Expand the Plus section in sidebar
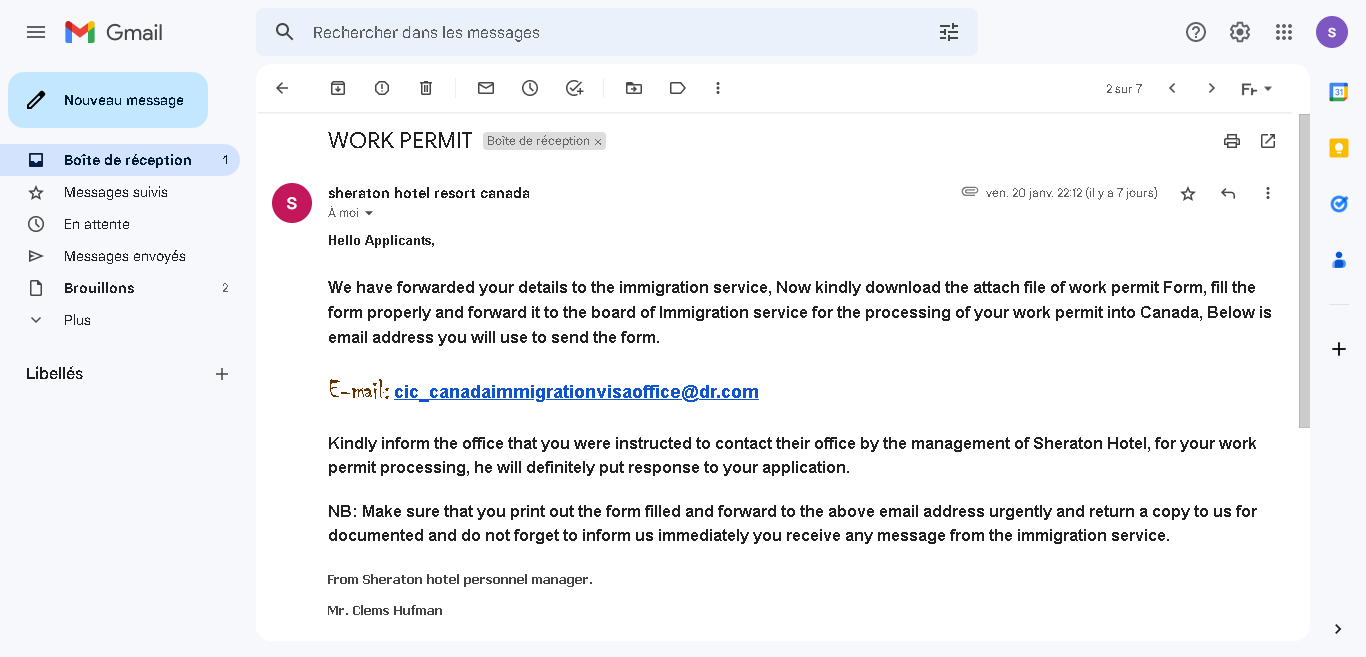This screenshot has width=1366, height=657. 77,320
